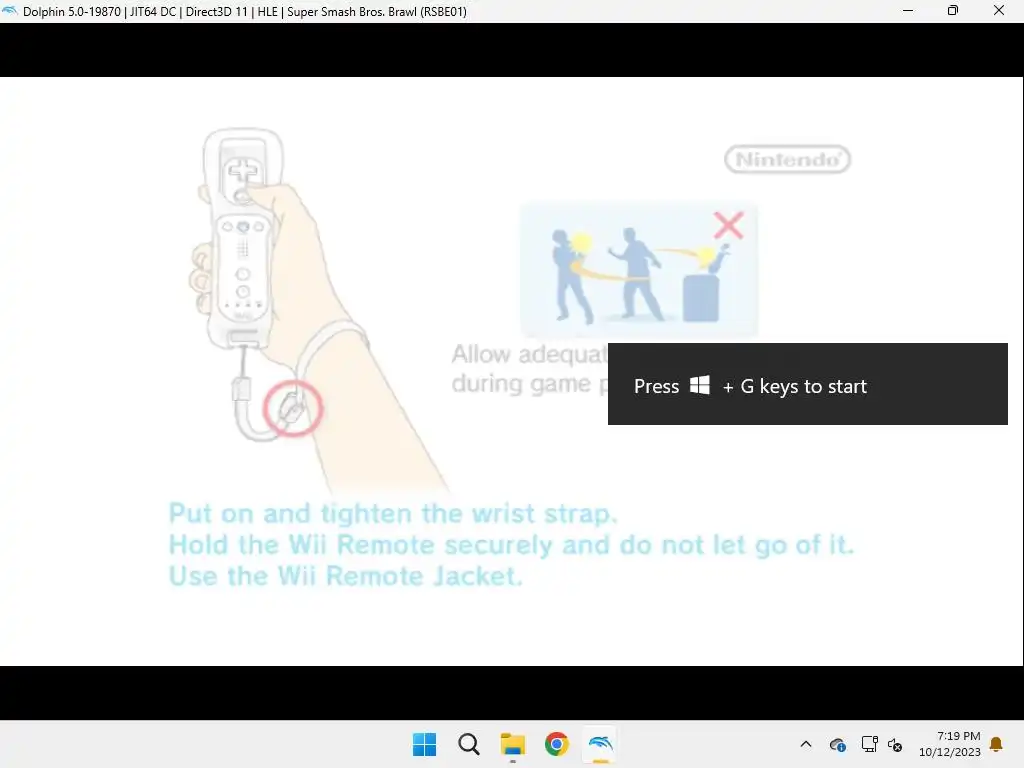Launch Google Chrome from the taskbar
Viewport: 1024px width, 768px height.
click(x=556, y=744)
